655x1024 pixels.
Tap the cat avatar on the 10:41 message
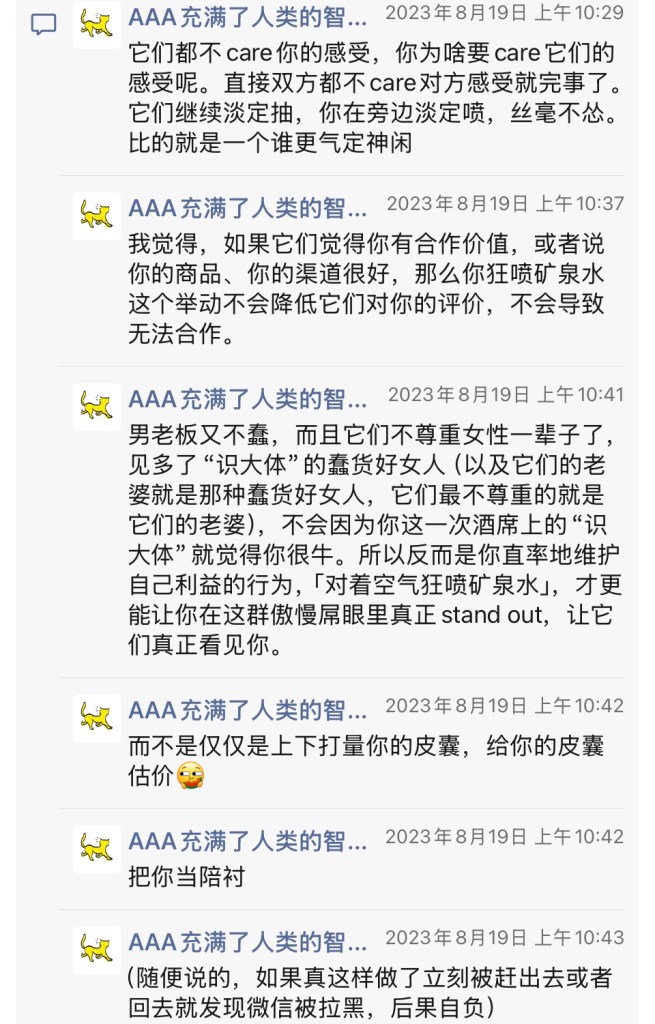coord(97,406)
